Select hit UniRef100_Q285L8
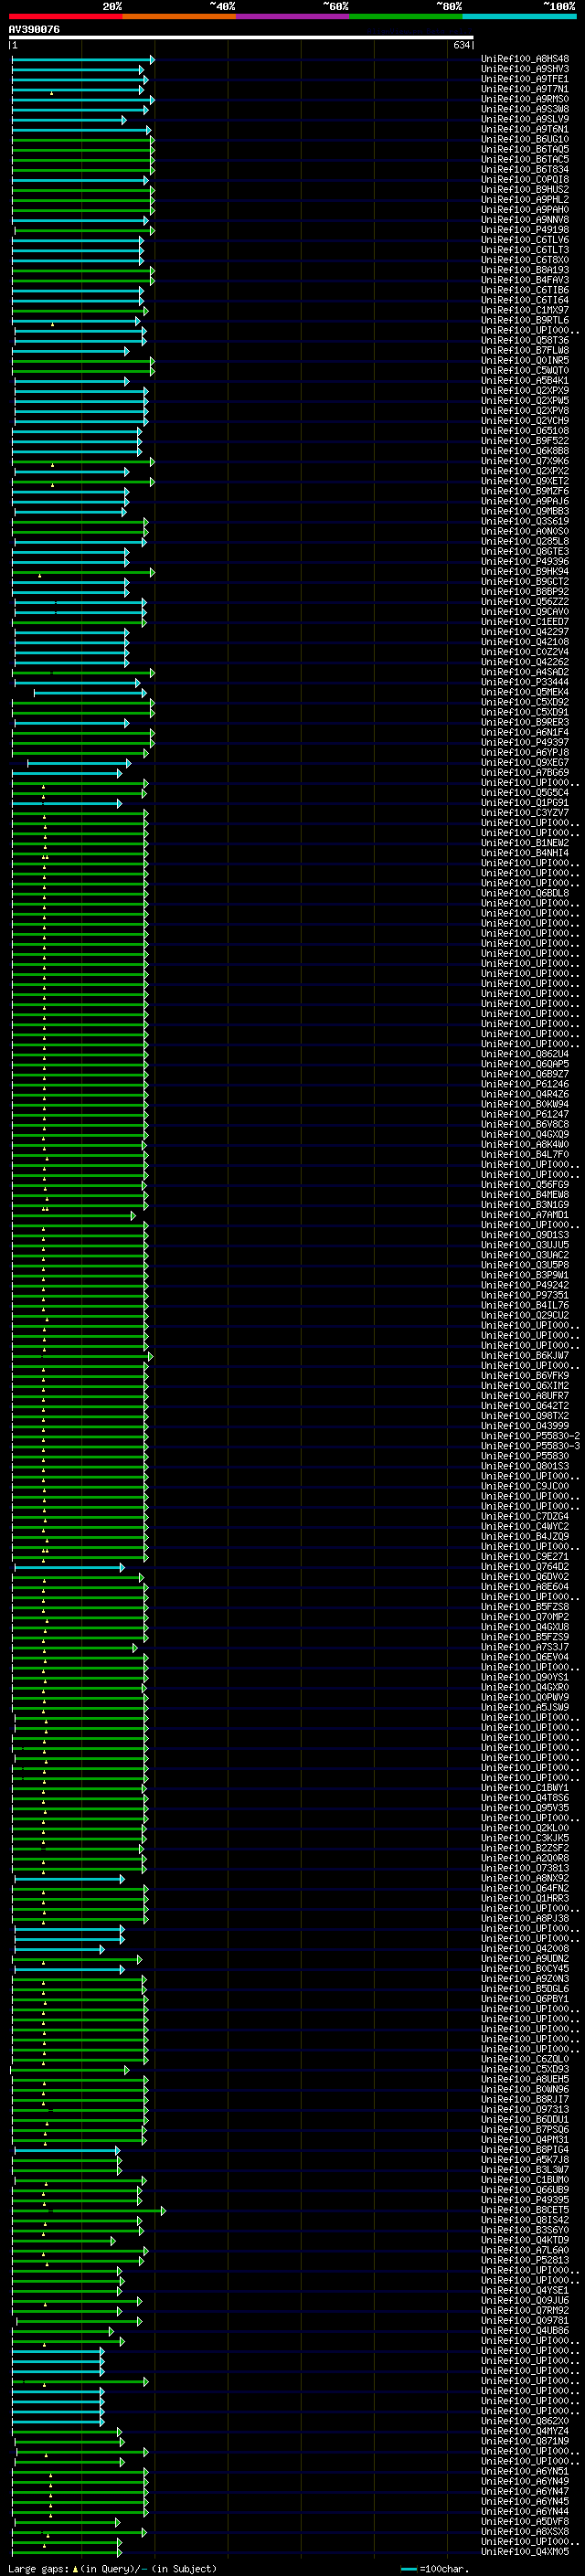The image size is (585, 2576). click(x=525, y=541)
